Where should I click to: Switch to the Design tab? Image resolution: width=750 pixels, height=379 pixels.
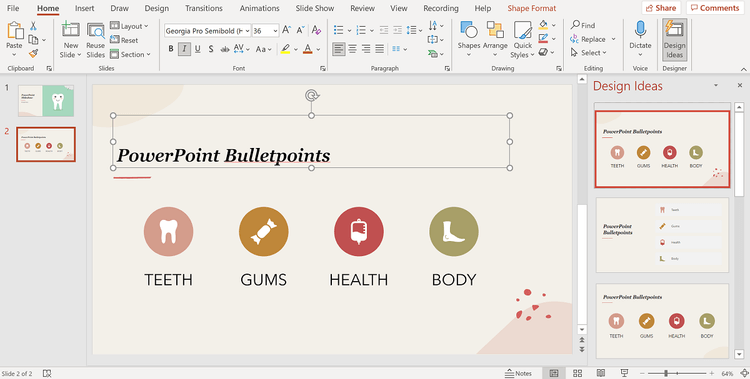coord(156,8)
